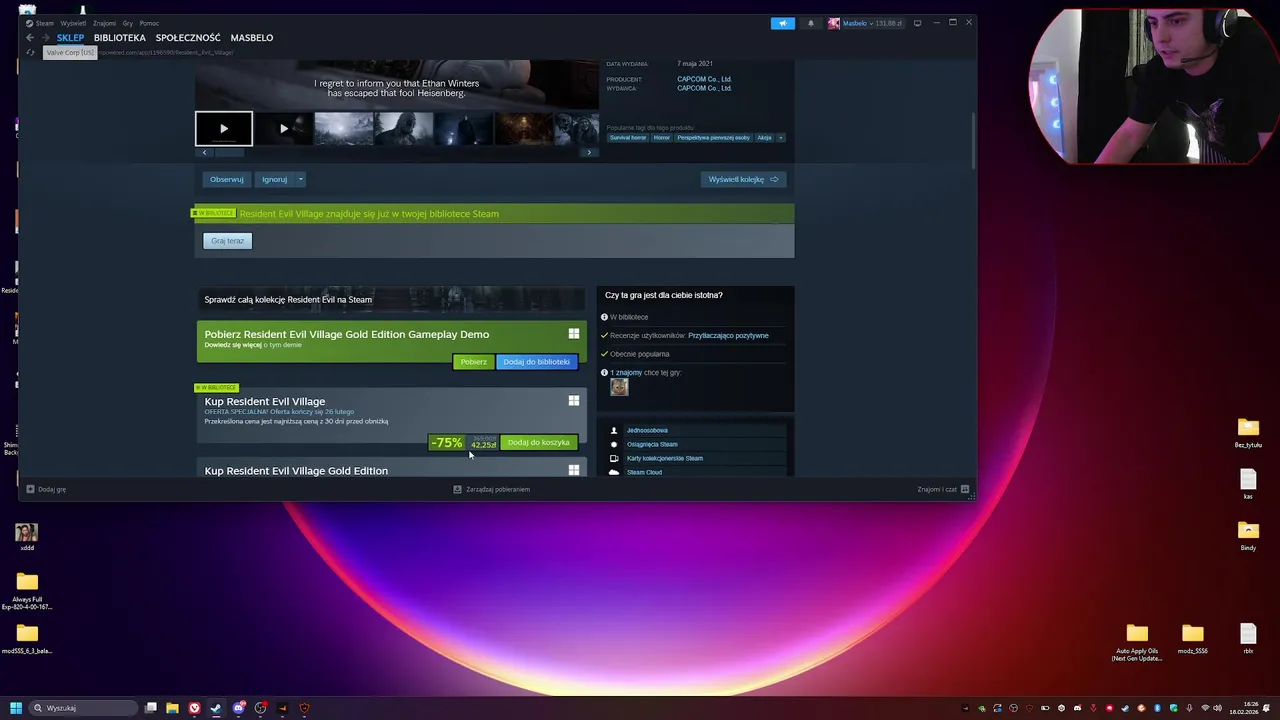This screenshot has width=1280, height=720.
Task: Expand more tags with the plus button
Action: (x=781, y=137)
